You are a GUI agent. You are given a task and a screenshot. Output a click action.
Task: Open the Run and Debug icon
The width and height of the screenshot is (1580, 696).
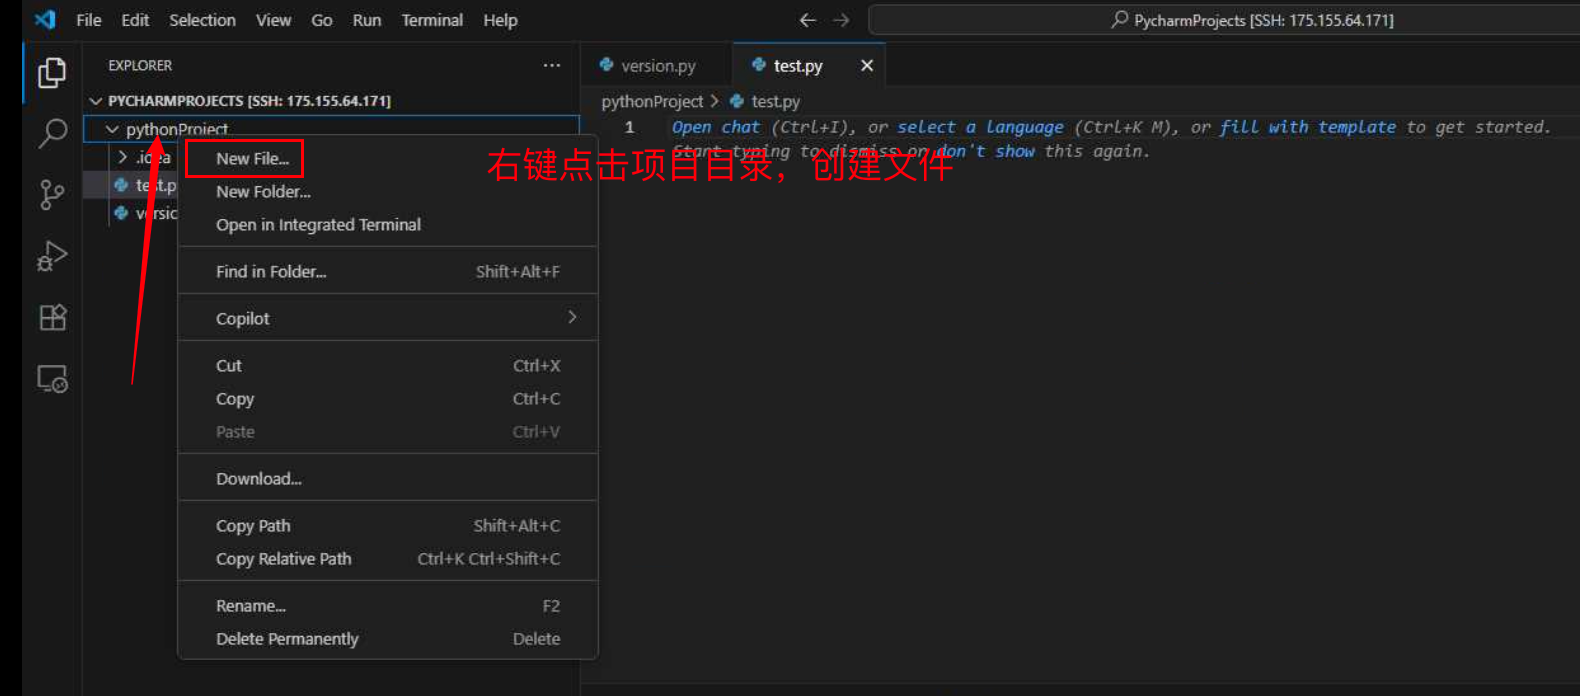click(x=52, y=256)
